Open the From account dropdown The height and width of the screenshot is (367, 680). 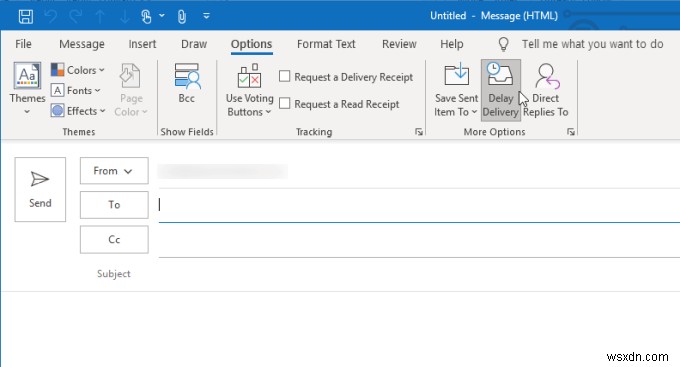click(x=114, y=170)
